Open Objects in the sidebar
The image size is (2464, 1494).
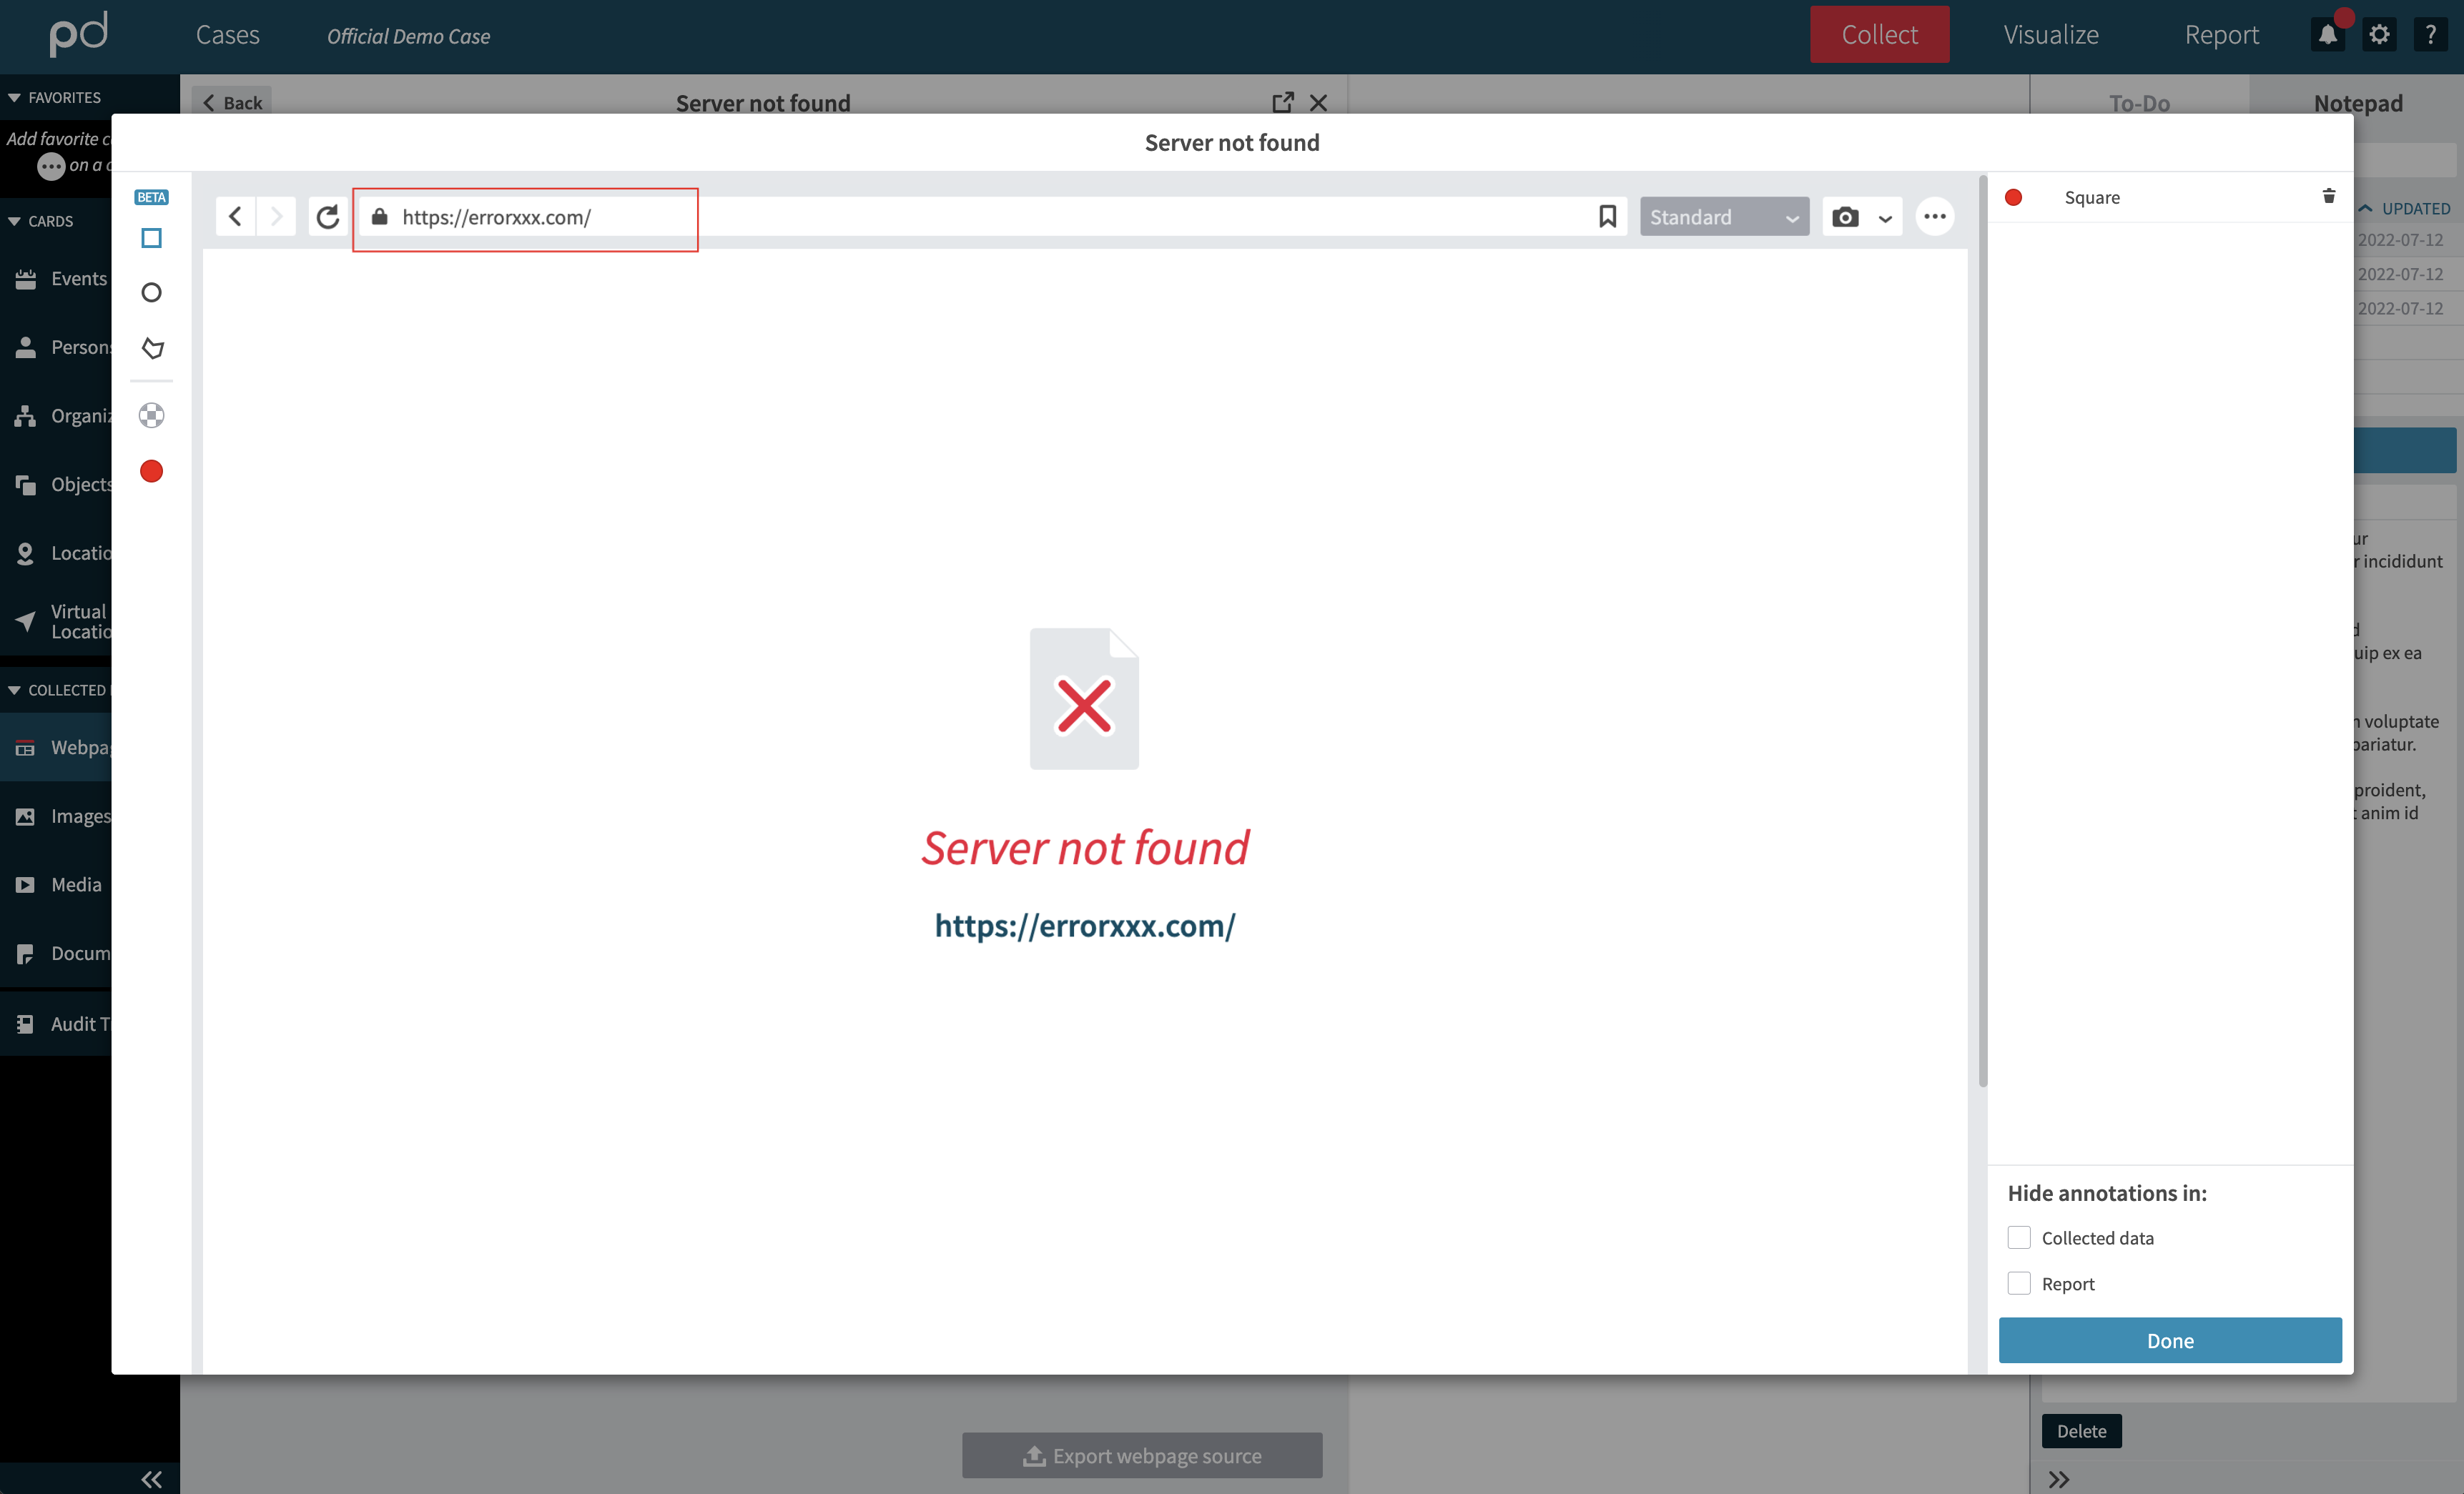pos(56,484)
